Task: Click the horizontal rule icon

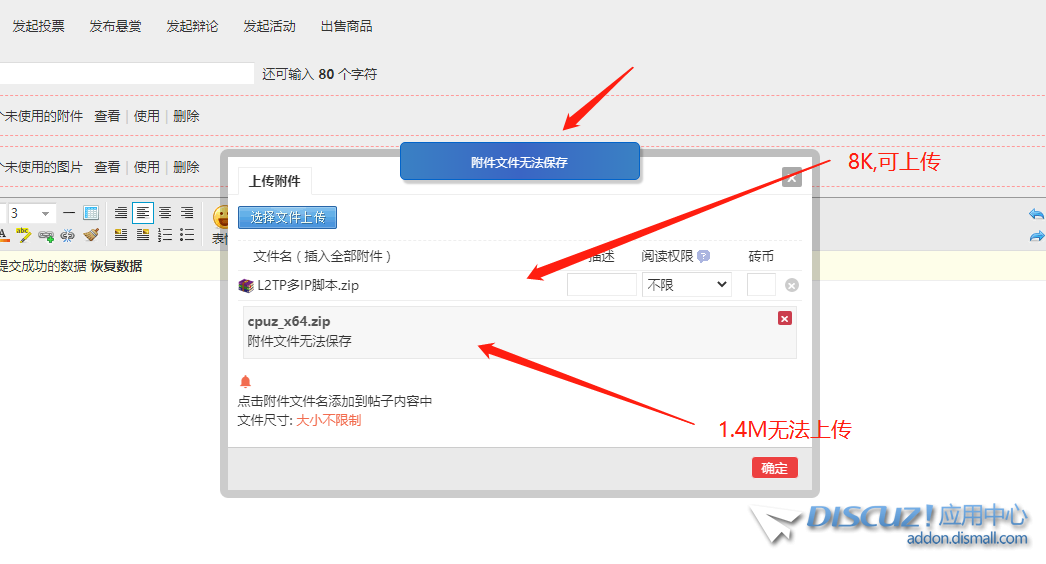Action: click(x=69, y=213)
